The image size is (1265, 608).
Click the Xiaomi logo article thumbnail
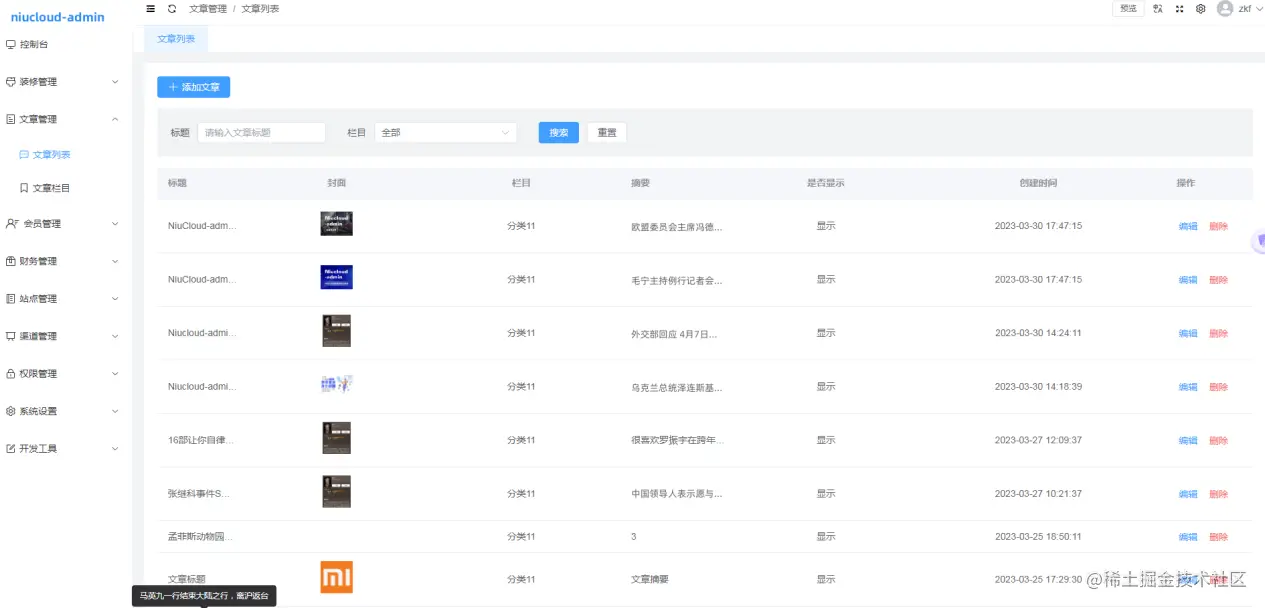[336, 577]
